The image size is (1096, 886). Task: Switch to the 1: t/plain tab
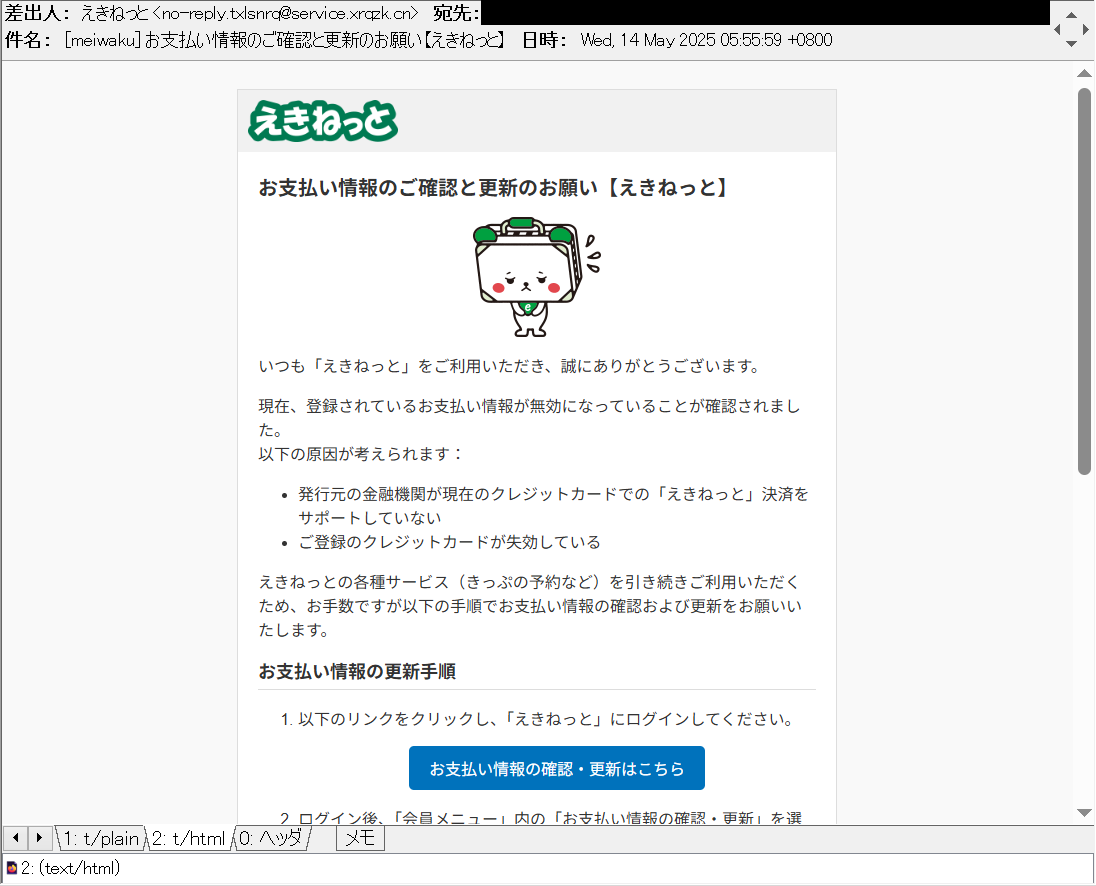101,838
